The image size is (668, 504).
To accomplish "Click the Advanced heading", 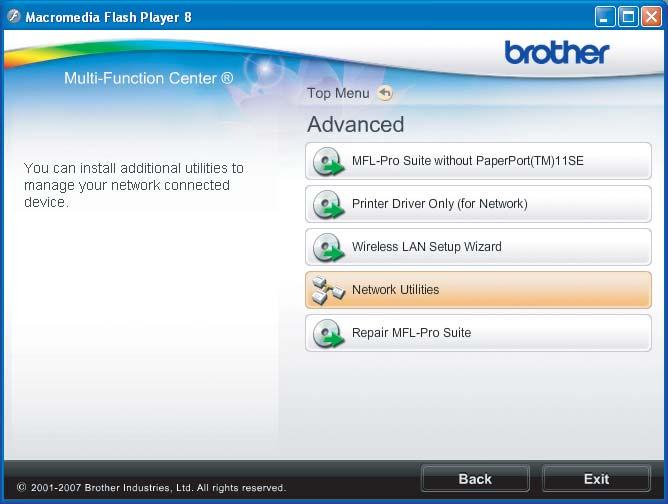I will [356, 124].
